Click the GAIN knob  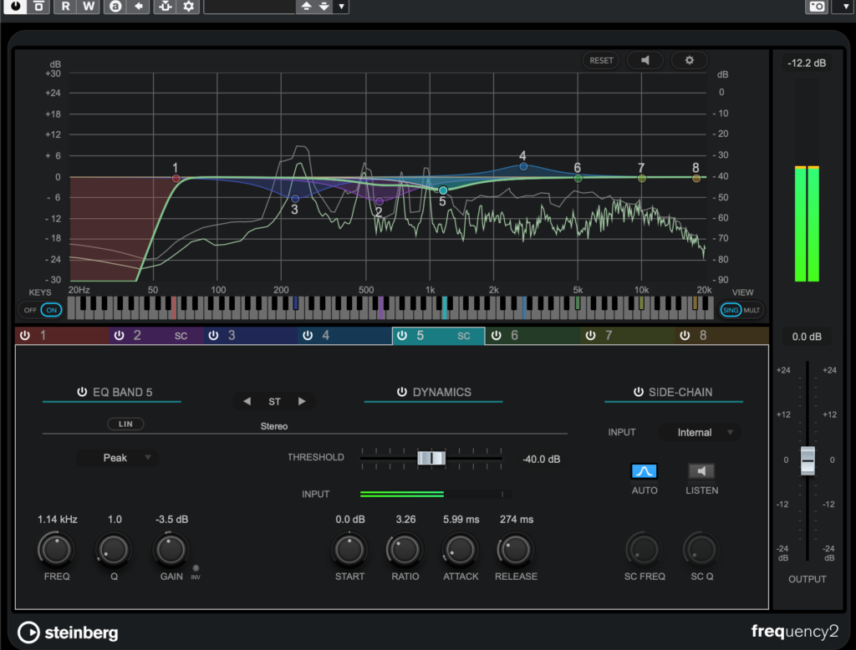coord(171,549)
